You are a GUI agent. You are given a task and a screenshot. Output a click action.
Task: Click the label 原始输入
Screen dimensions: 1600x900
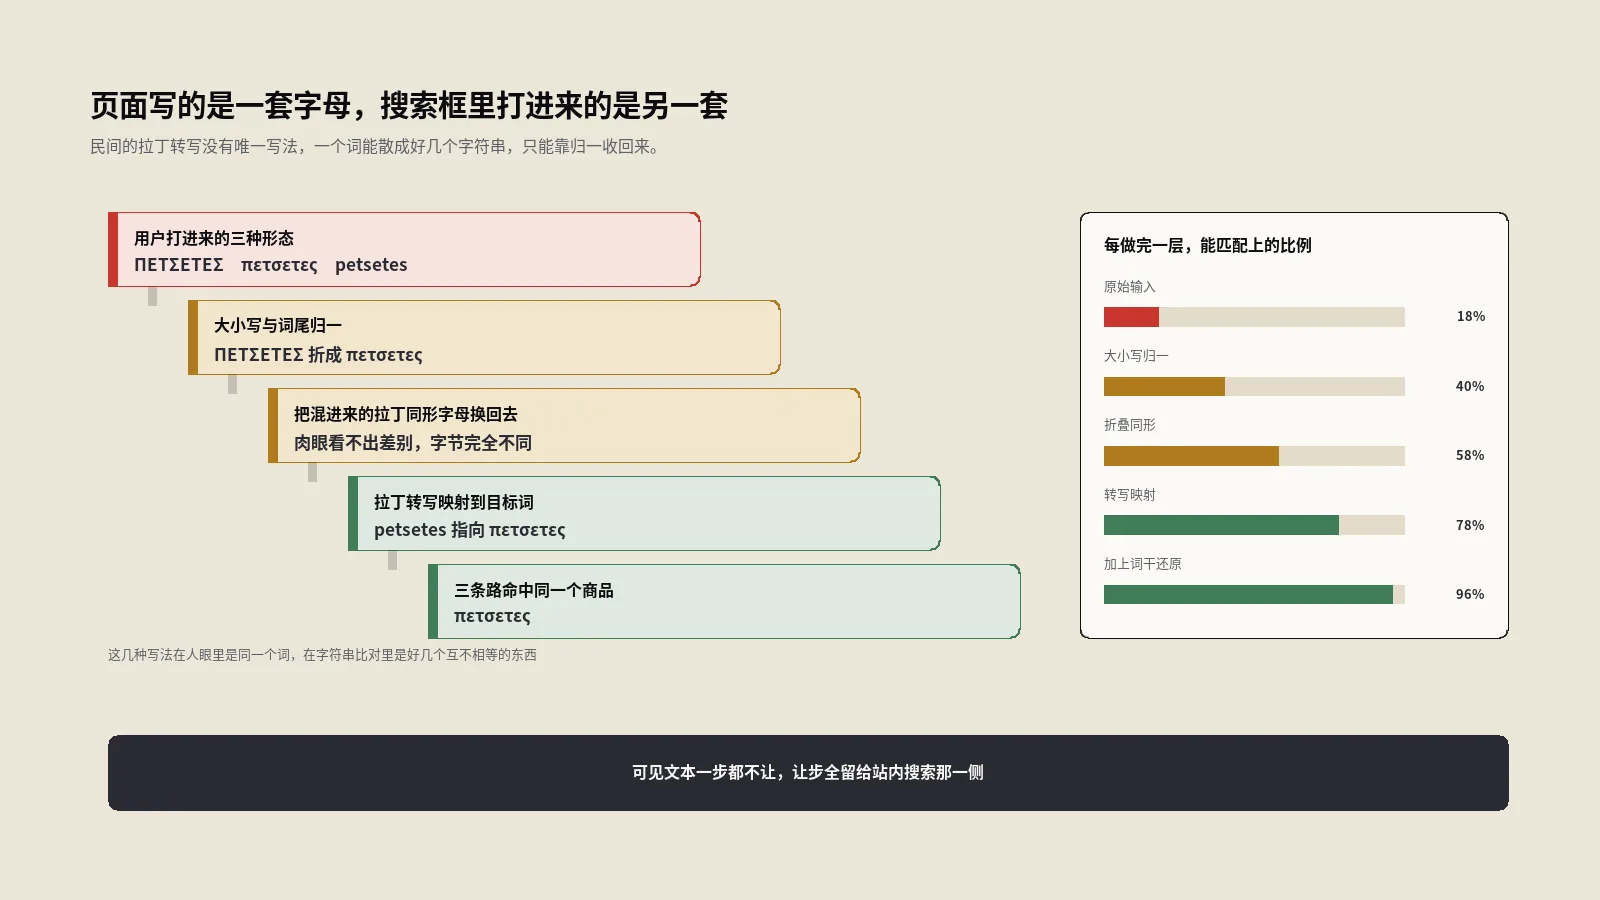tap(1129, 287)
